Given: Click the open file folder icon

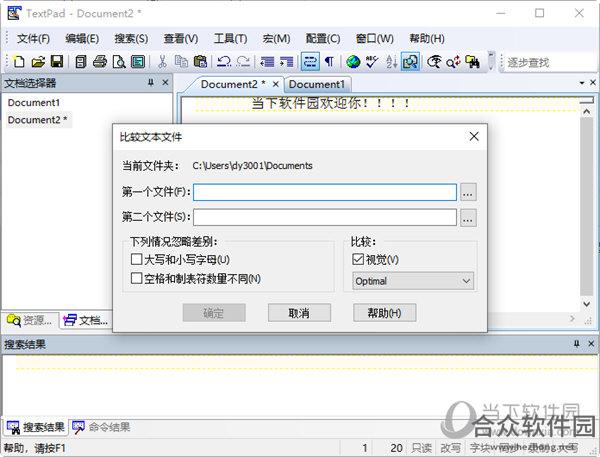Looking at the screenshot, I should coord(38,62).
